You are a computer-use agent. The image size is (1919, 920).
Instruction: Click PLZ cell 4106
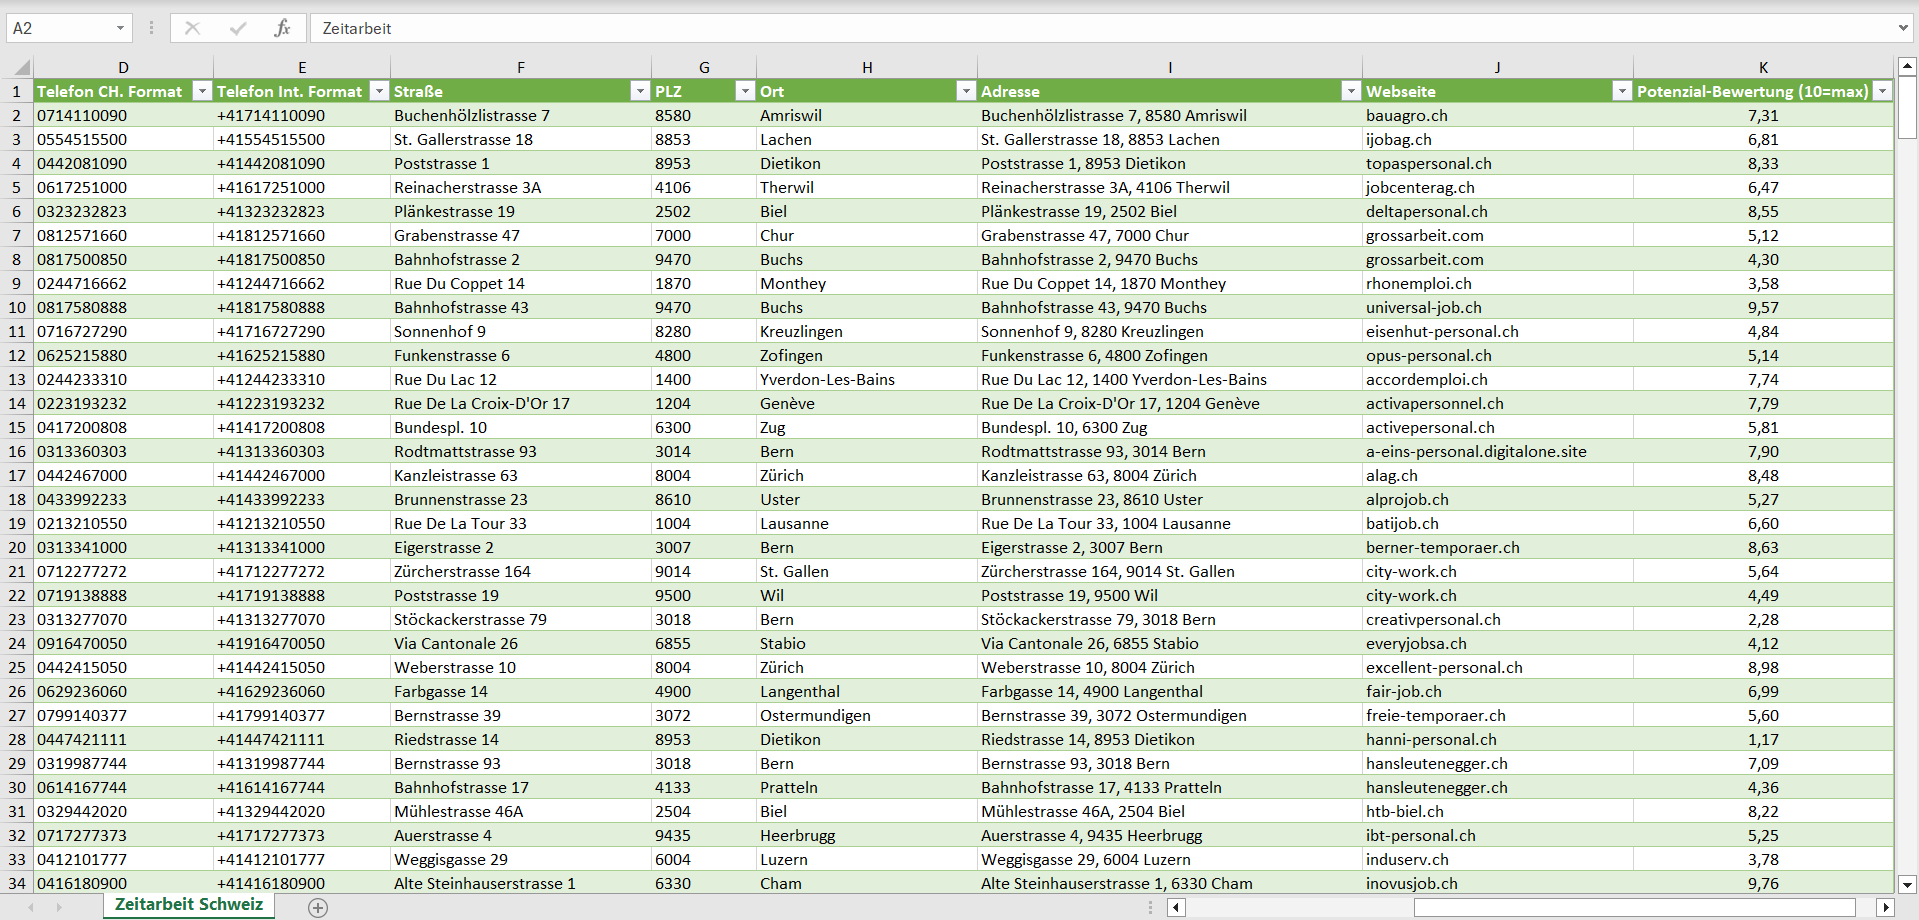pyautogui.click(x=704, y=187)
